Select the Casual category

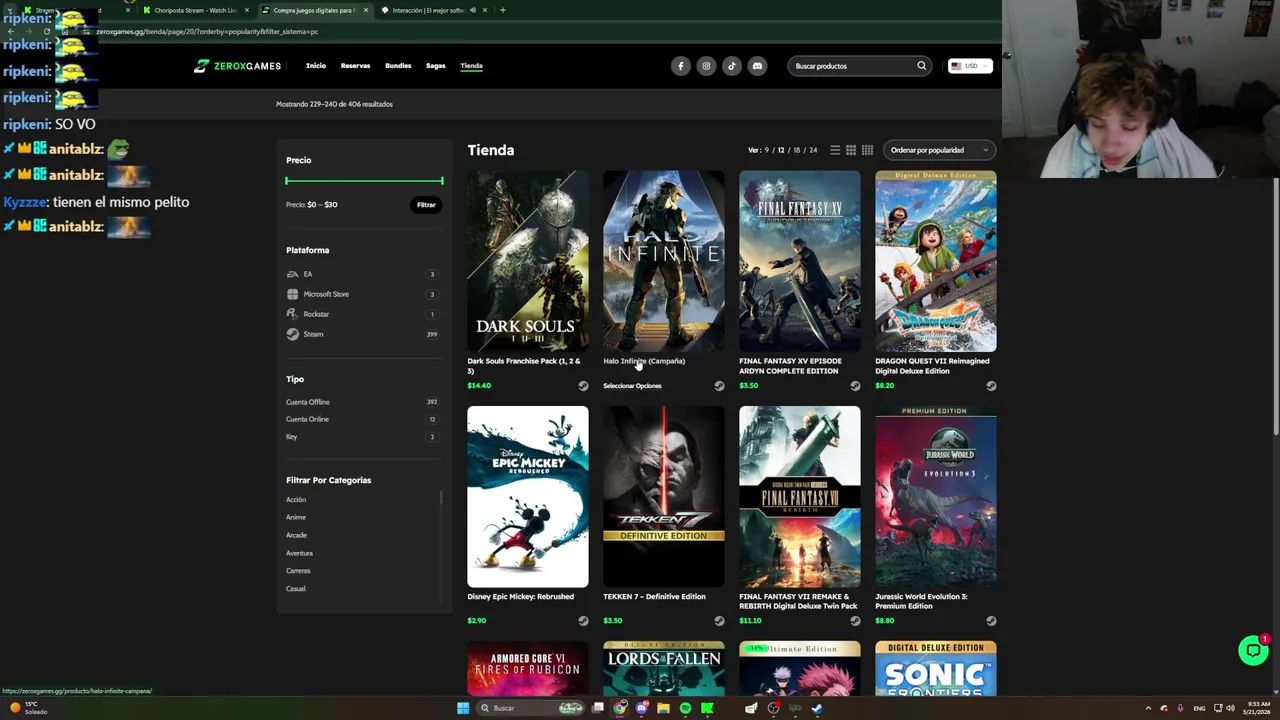pos(296,589)
